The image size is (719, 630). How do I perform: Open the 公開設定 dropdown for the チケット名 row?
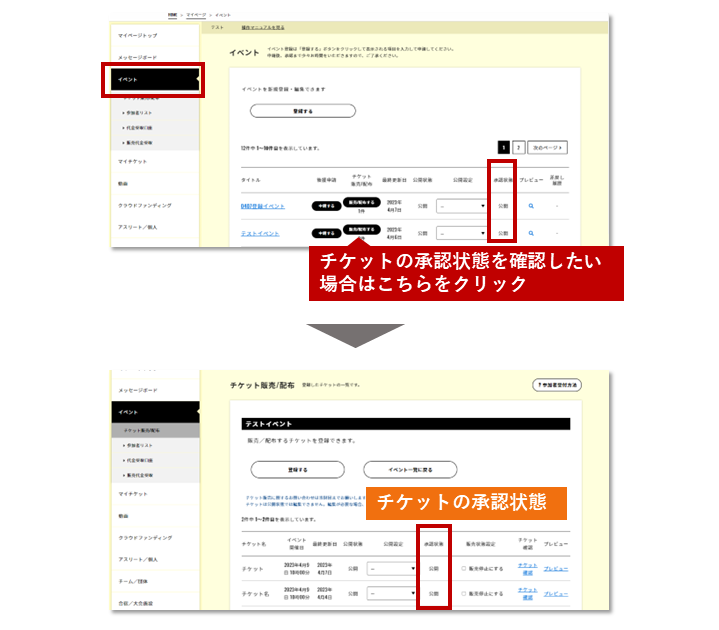391,593
